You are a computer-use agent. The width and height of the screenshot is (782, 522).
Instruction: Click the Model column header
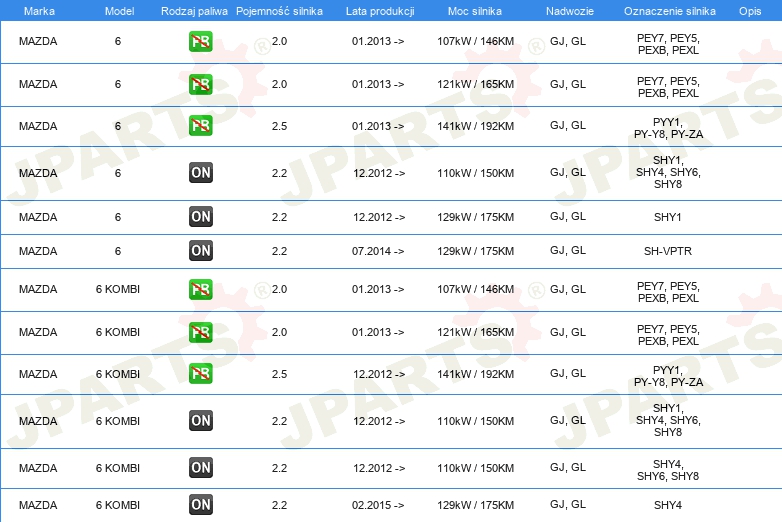119,11
